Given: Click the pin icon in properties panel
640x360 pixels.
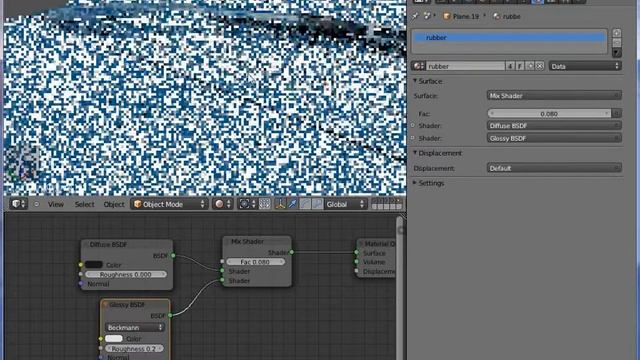Looking at the screenshot, I should point(415,16).
